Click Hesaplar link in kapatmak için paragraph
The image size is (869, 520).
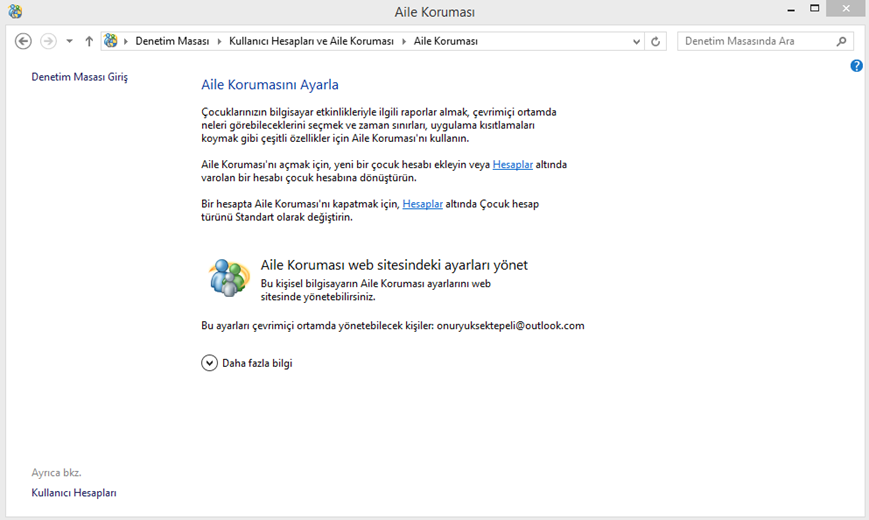(422, 204)
